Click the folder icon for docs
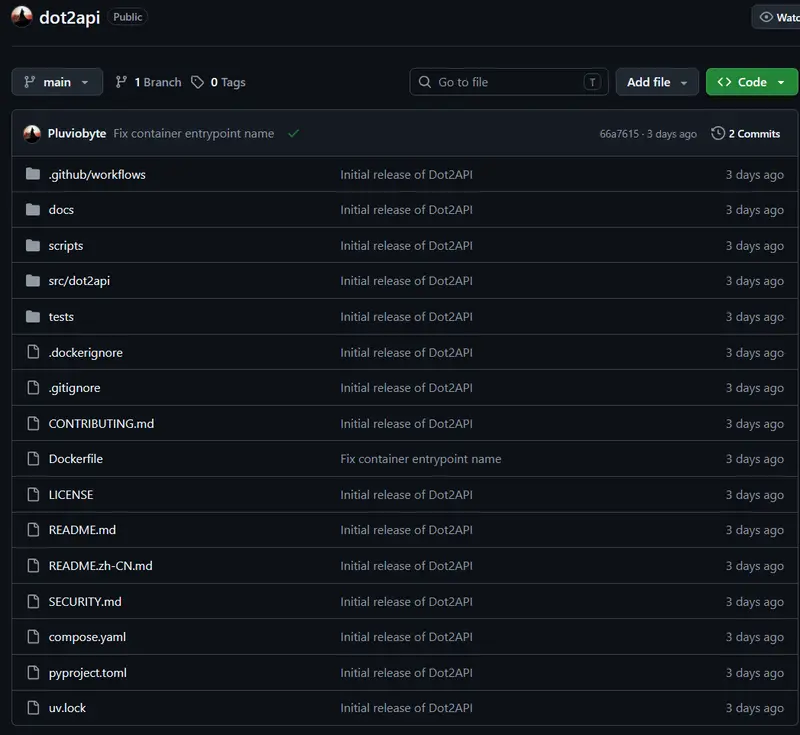Image resolution: width=800 pixels, height=735 pixels. (x=33, y=210)
